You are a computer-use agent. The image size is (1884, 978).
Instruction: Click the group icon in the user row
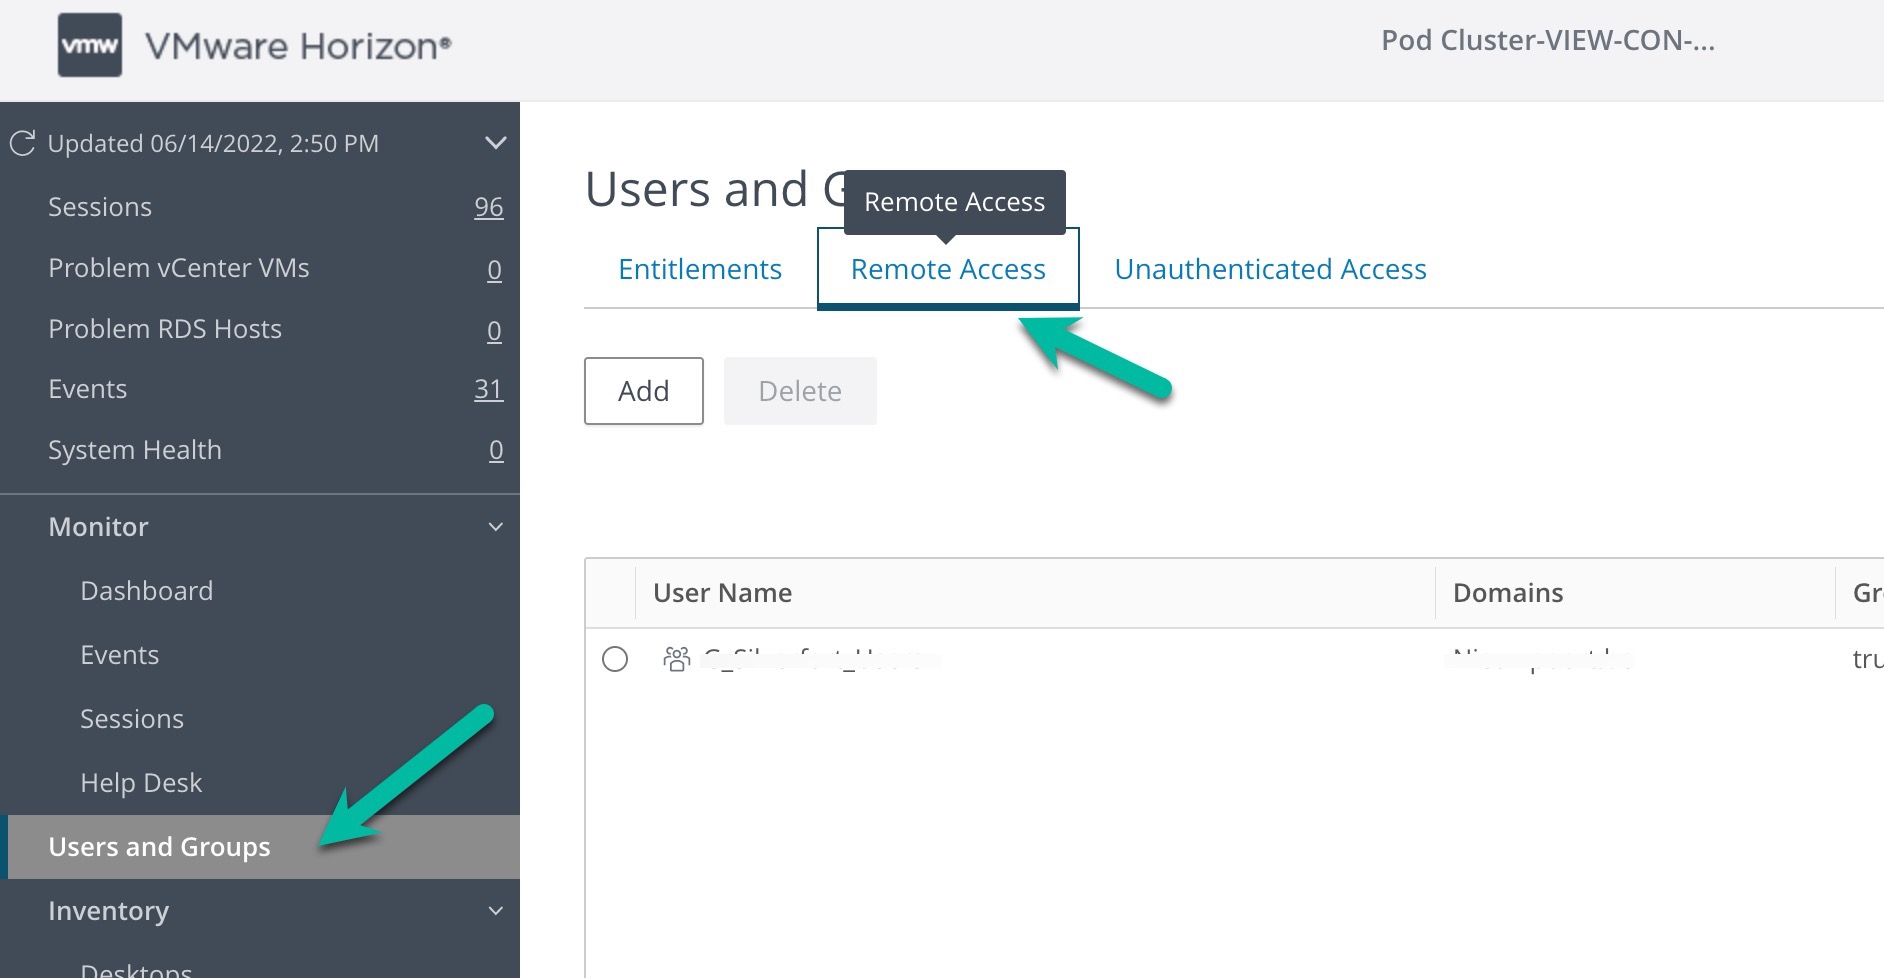click(677, 659)
